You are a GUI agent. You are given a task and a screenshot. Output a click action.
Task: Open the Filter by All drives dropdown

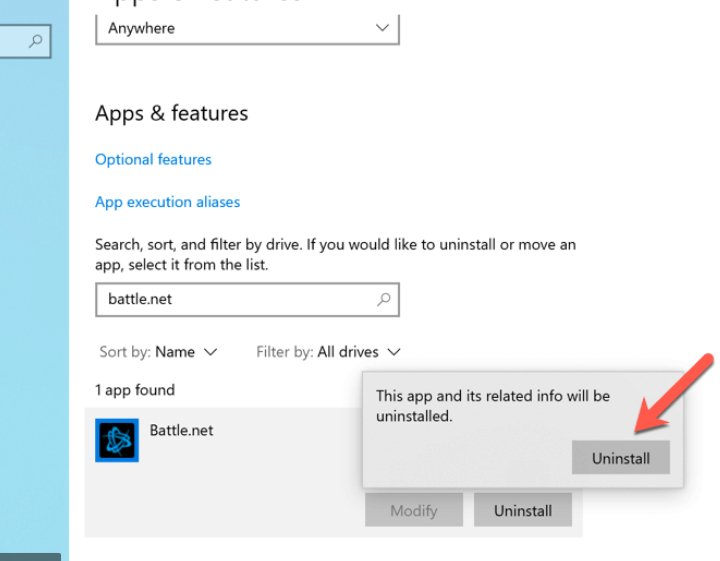coord(328,352)
